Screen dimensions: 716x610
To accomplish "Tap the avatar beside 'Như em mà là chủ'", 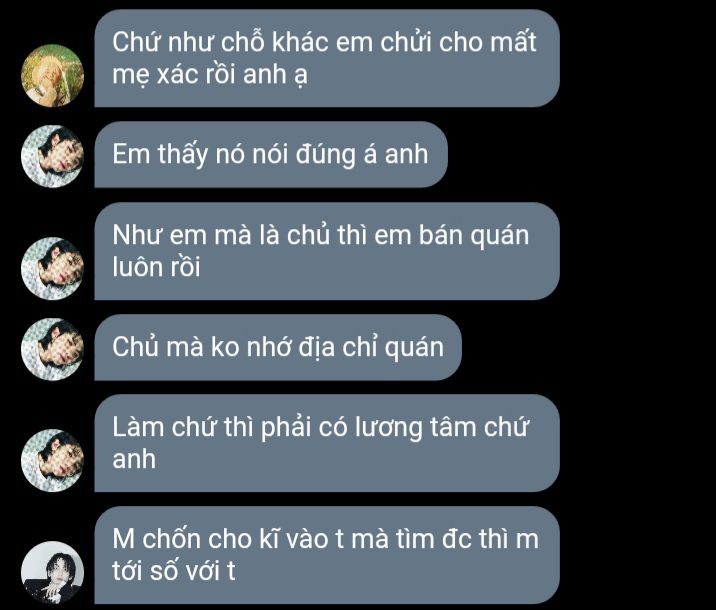I will (x=53, y=268).
